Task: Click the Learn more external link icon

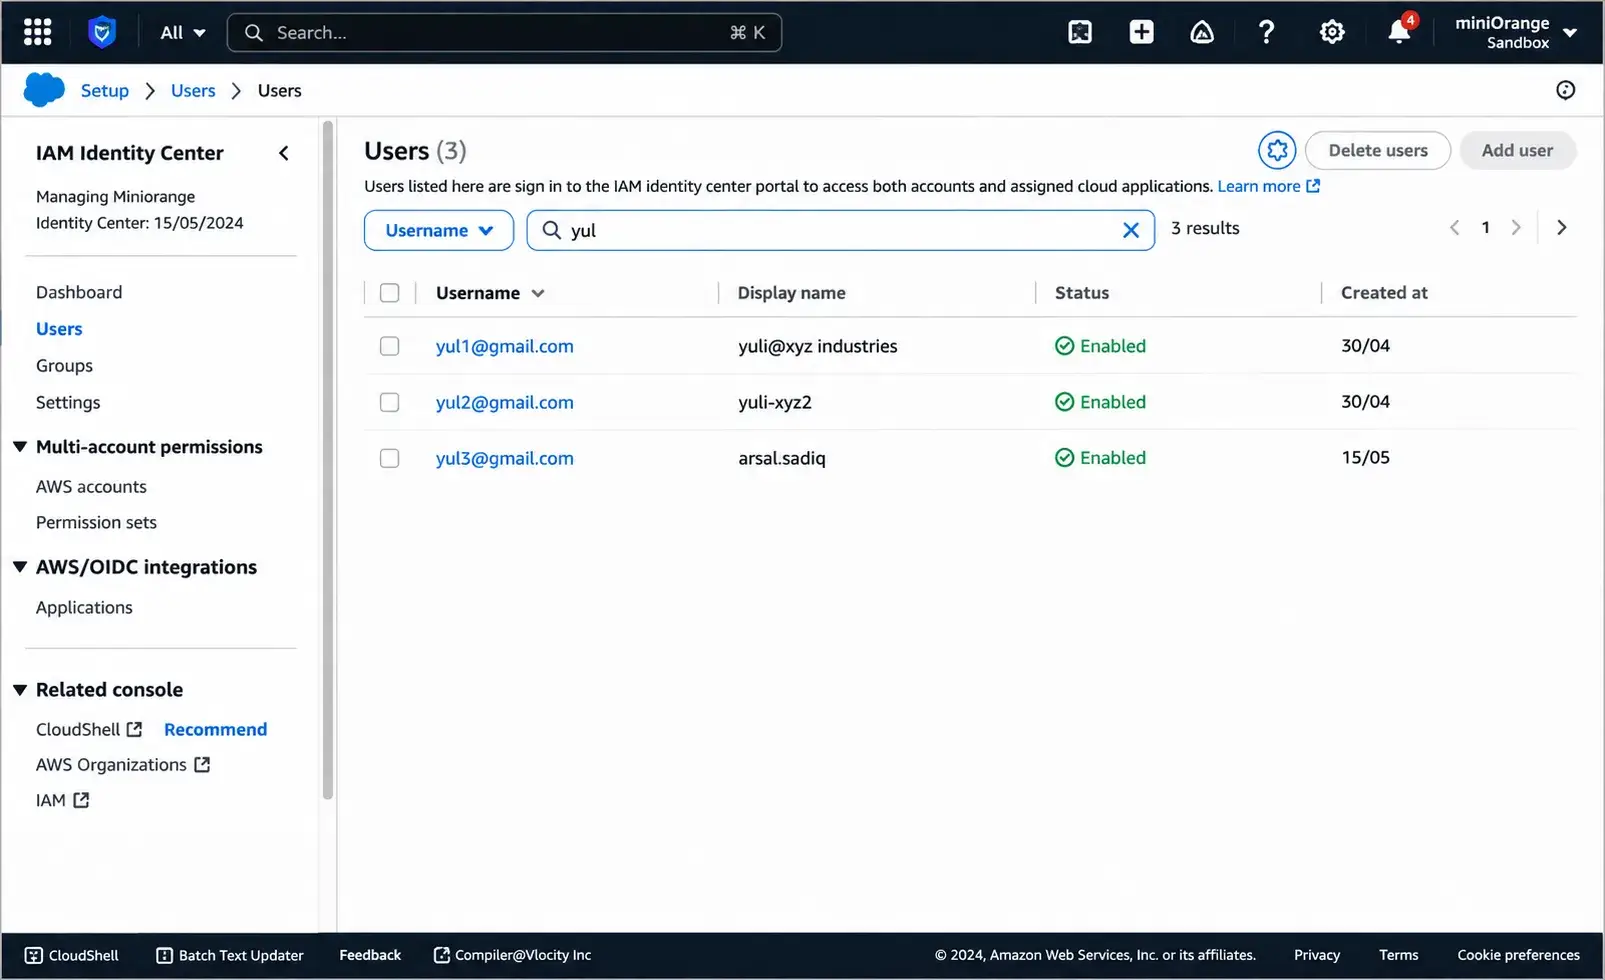Action: [1313, 186]
